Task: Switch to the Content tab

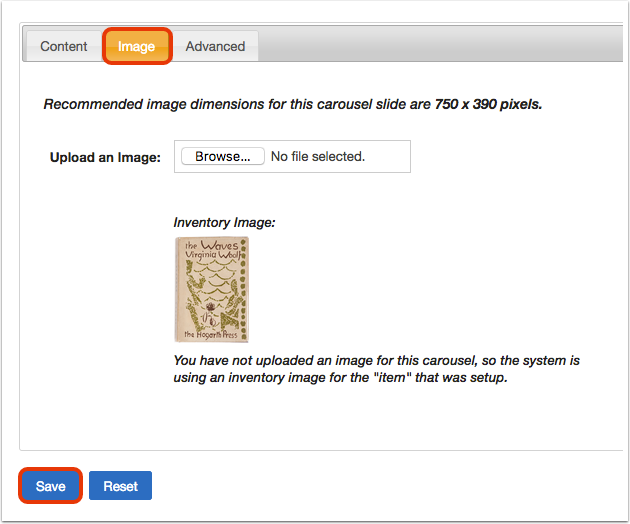Action: [x=64, y=46]
